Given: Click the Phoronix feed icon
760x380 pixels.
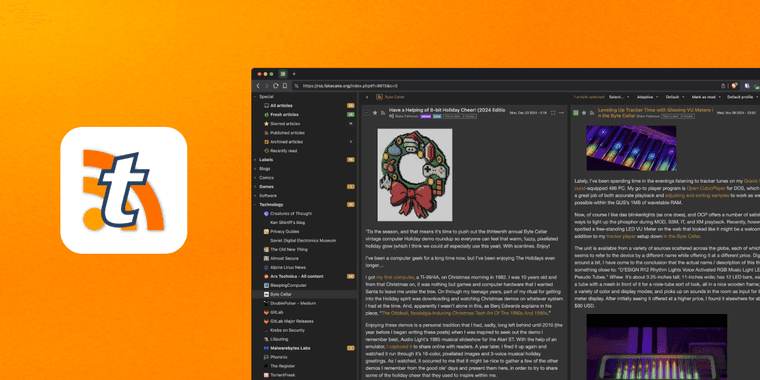Looking at the screenshot, I should [x=266, y=357].
